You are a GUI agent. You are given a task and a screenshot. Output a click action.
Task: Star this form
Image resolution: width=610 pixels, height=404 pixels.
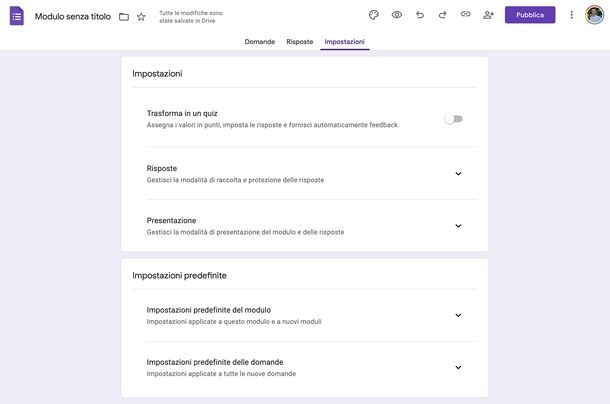pyautogui.click(x=141, y=16)
